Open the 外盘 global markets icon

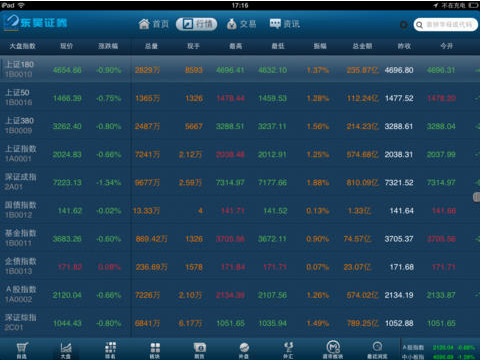244,350
